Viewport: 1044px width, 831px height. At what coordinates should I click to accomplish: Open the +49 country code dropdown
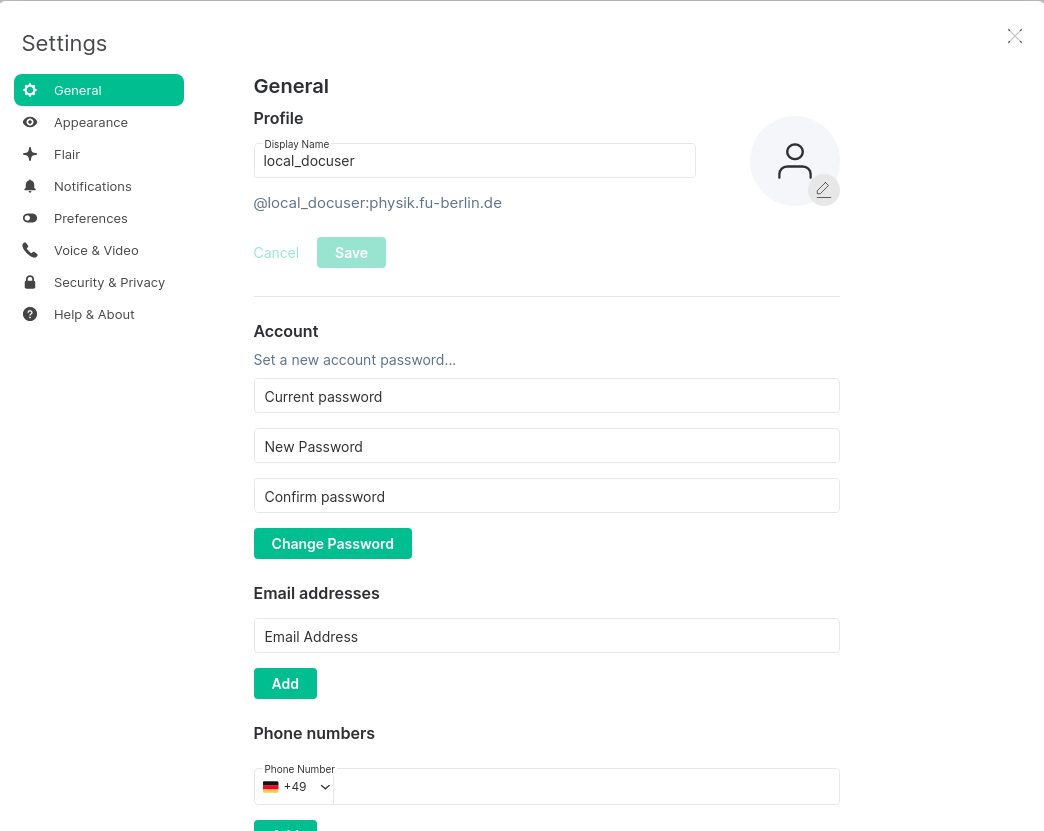[296, 787]
